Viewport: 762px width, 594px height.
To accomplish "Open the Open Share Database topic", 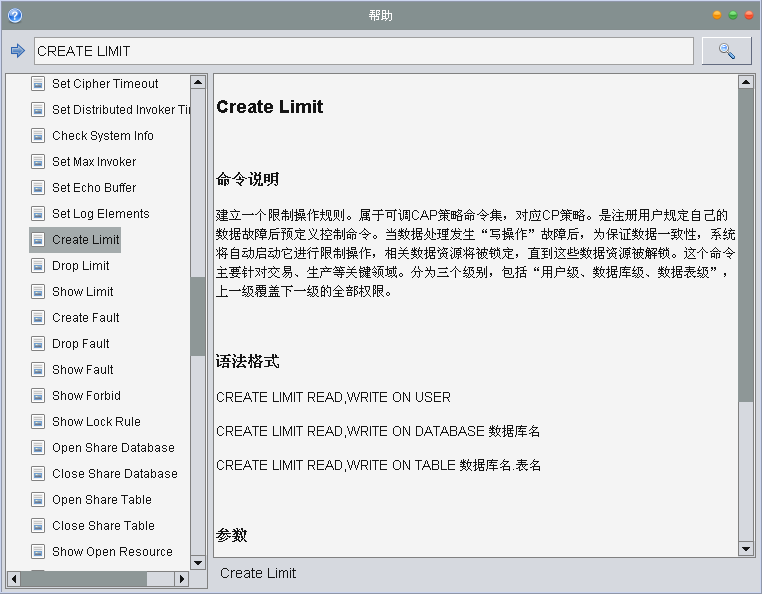I will [x=113, y=448].
